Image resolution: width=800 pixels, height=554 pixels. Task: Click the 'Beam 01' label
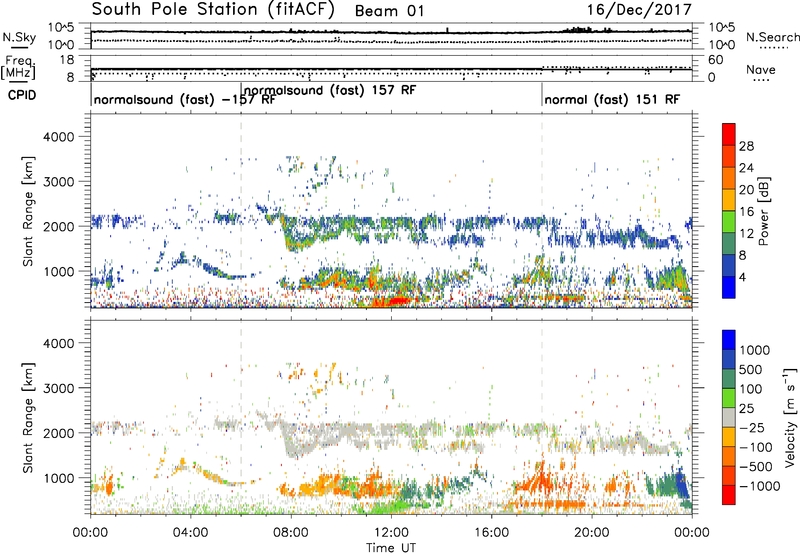click(x=389, y=11)
